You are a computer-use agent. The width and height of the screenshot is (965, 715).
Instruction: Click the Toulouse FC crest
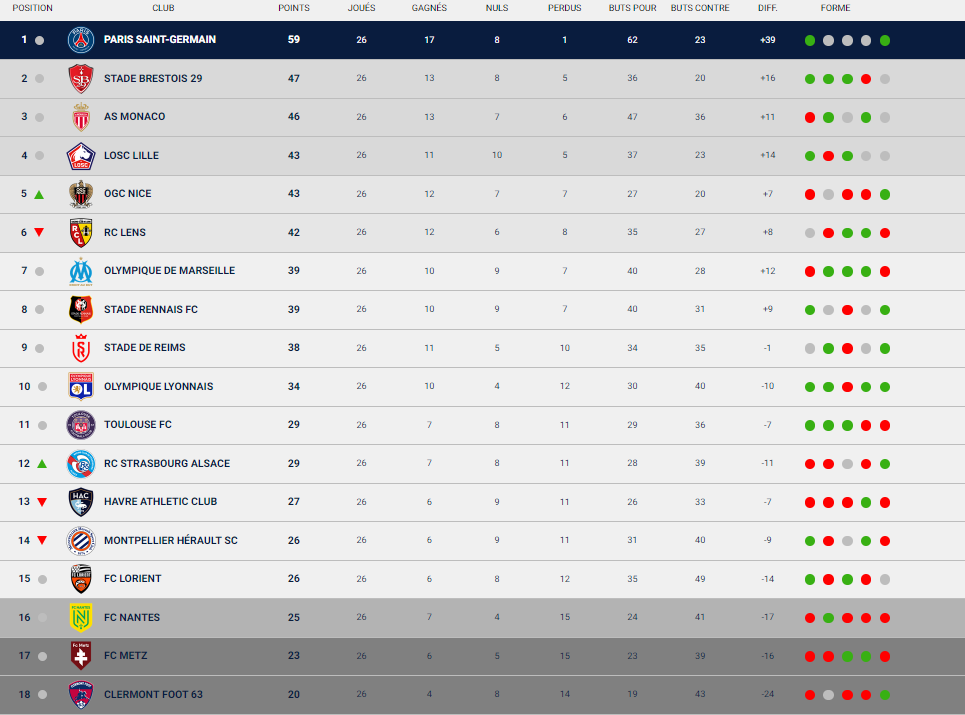click(81, 425)
